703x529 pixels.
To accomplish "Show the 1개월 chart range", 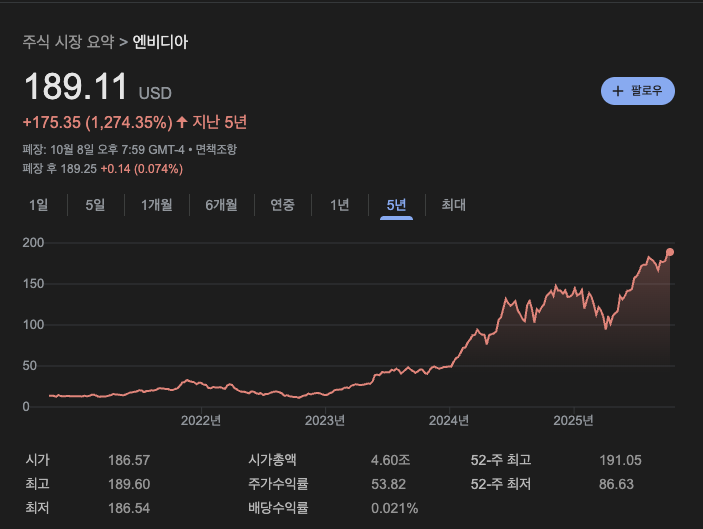I will (x=157, y=205).
